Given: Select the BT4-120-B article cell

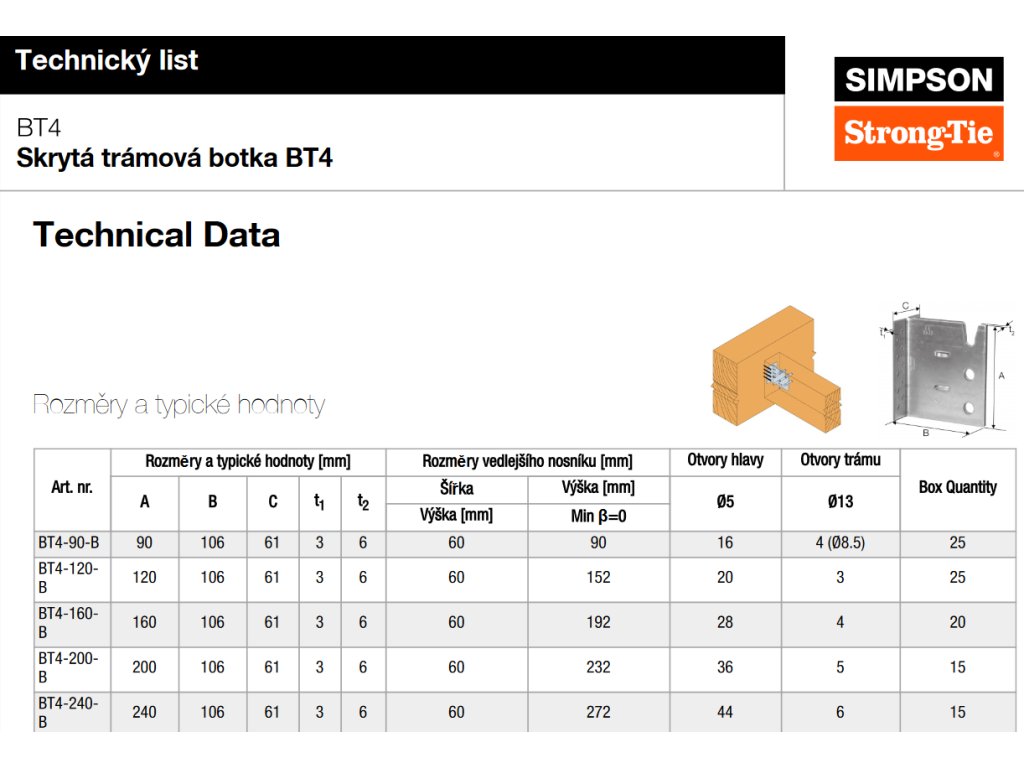Looking at the screenshot, I should [69, 578].
